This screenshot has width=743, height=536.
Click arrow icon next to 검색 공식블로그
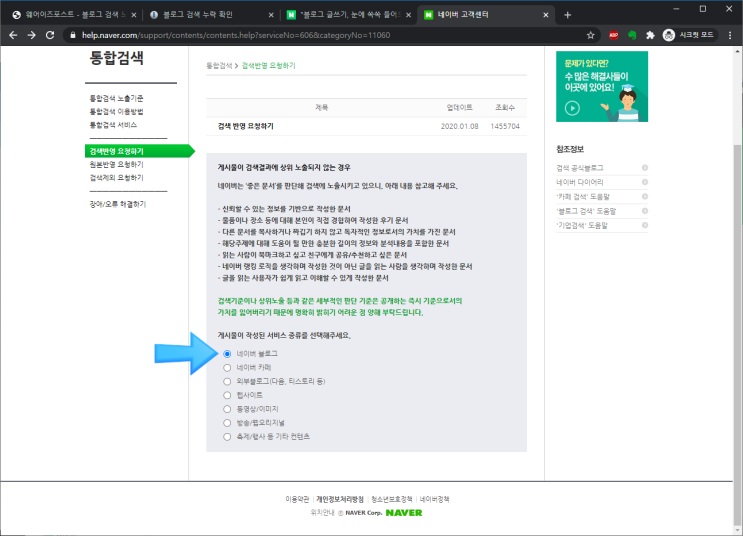pyautogui.click(x=644, y=168)
